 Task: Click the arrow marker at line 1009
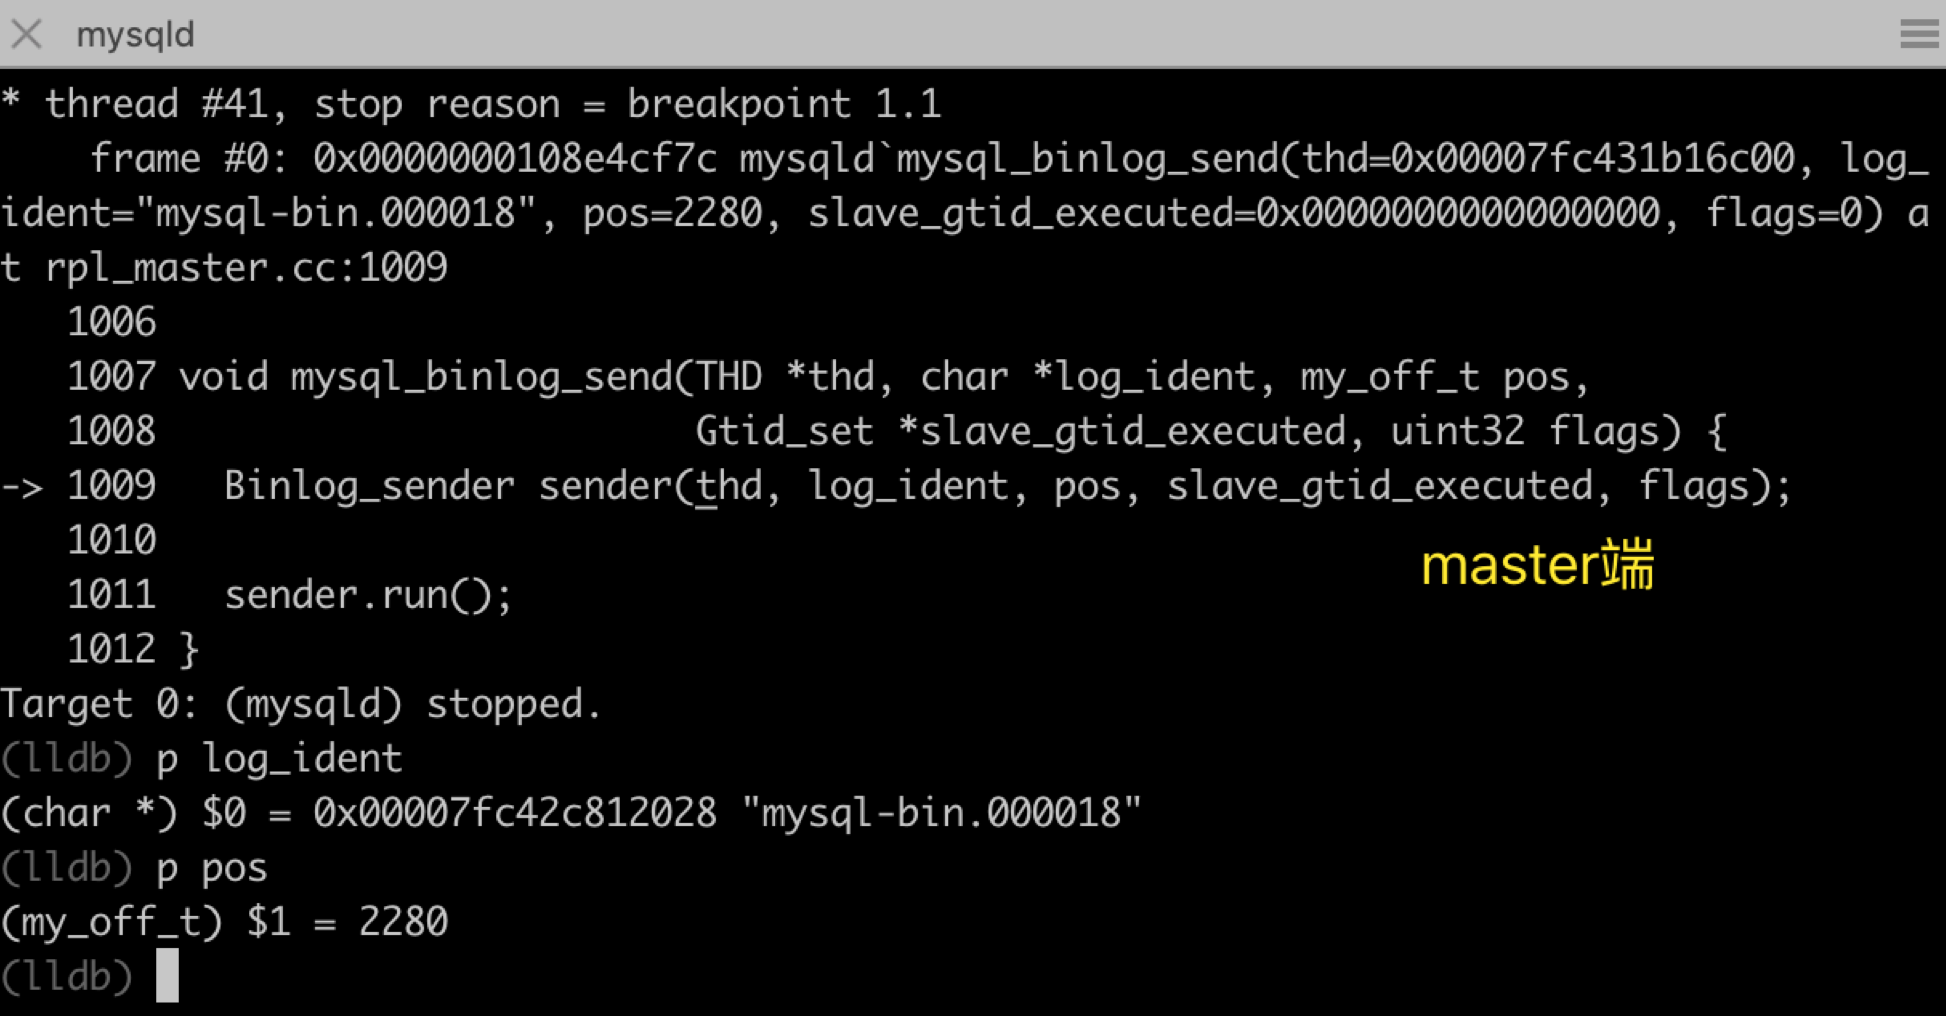coord(22,487)
